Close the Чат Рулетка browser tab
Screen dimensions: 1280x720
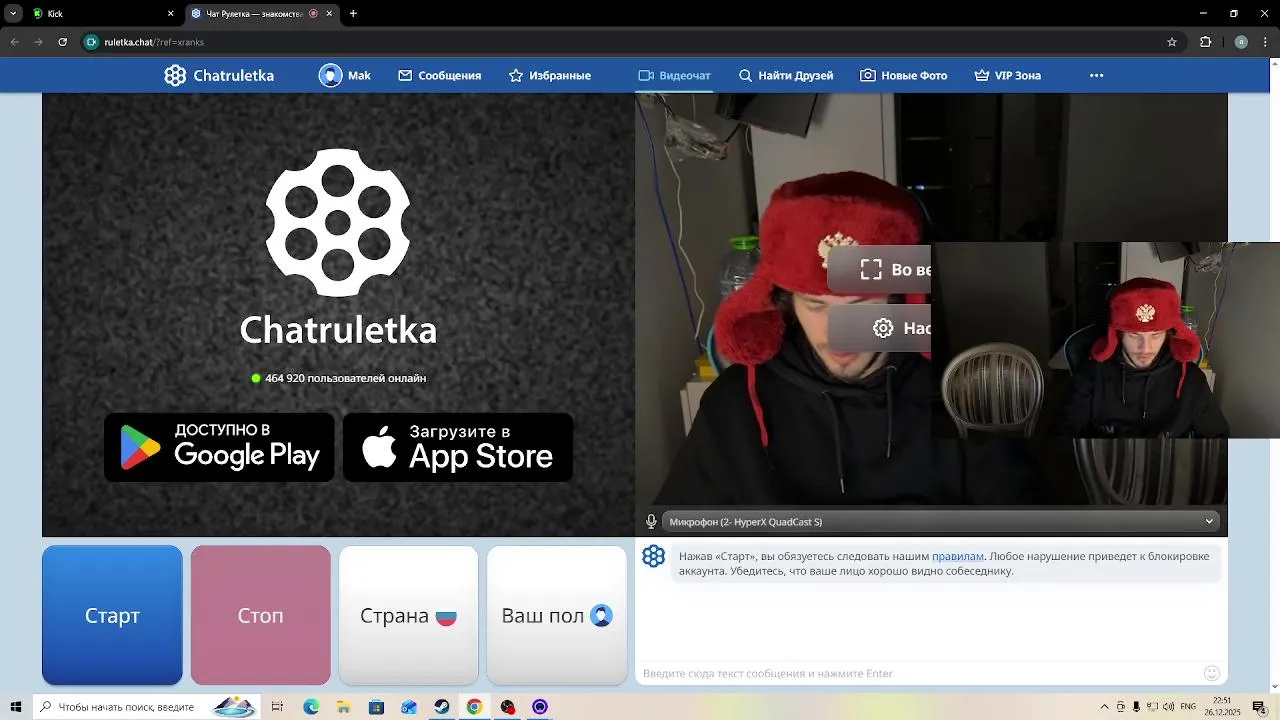pos(329,14)
